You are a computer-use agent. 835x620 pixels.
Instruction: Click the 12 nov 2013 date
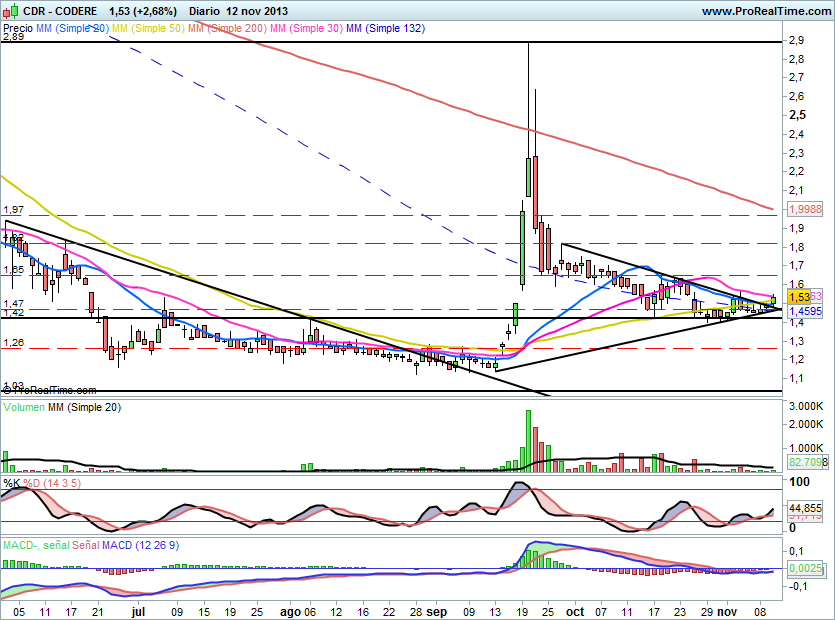pos(257,11)
